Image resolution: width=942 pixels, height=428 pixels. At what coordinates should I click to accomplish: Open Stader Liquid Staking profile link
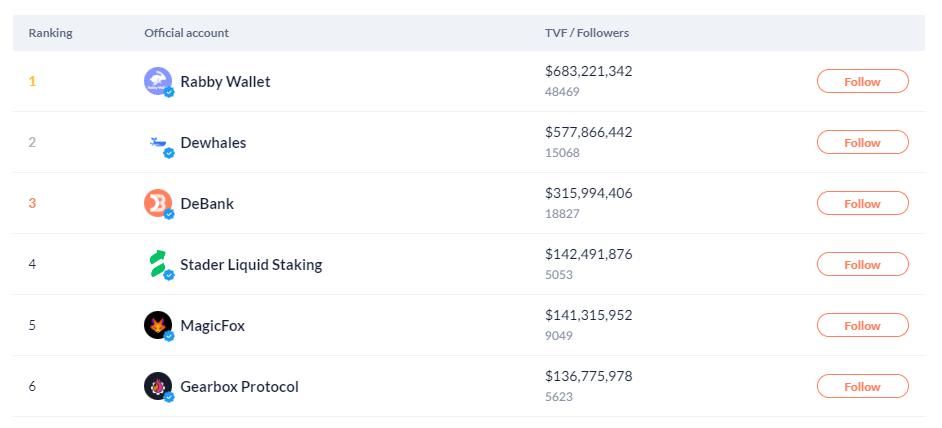(x=251, y=265)
